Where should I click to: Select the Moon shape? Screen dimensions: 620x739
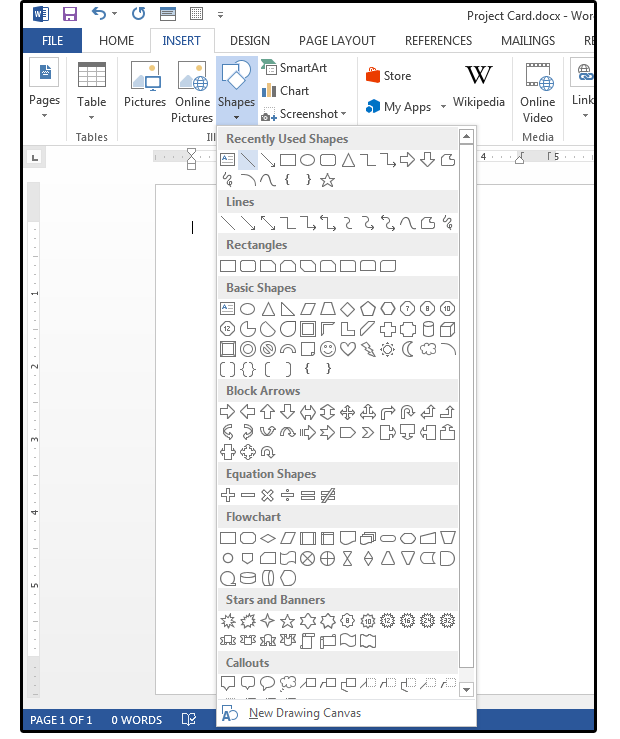click(408, 349)
